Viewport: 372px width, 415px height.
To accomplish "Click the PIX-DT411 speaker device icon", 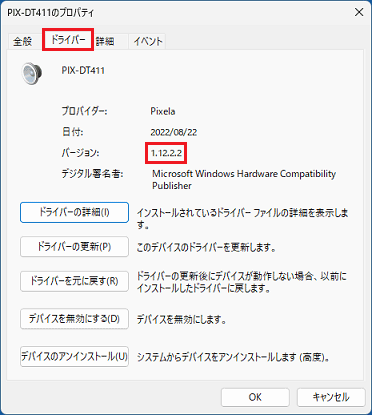I will pyautogui.click(x=32, y=73).
